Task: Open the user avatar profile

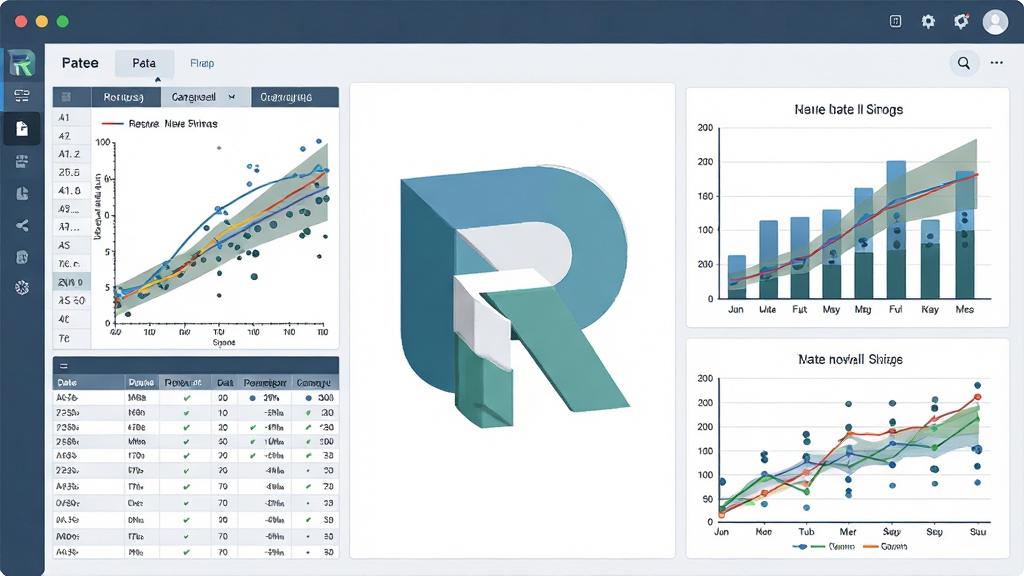Action: 995,22
